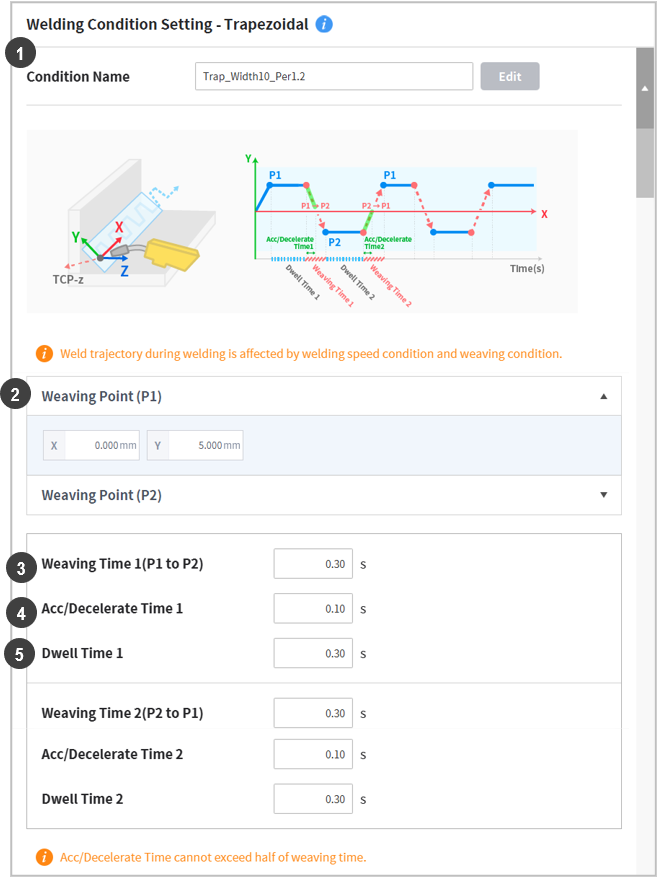Click the Weaving Time 2 value field
Viewport: 662px width, 880px height.
313,713
